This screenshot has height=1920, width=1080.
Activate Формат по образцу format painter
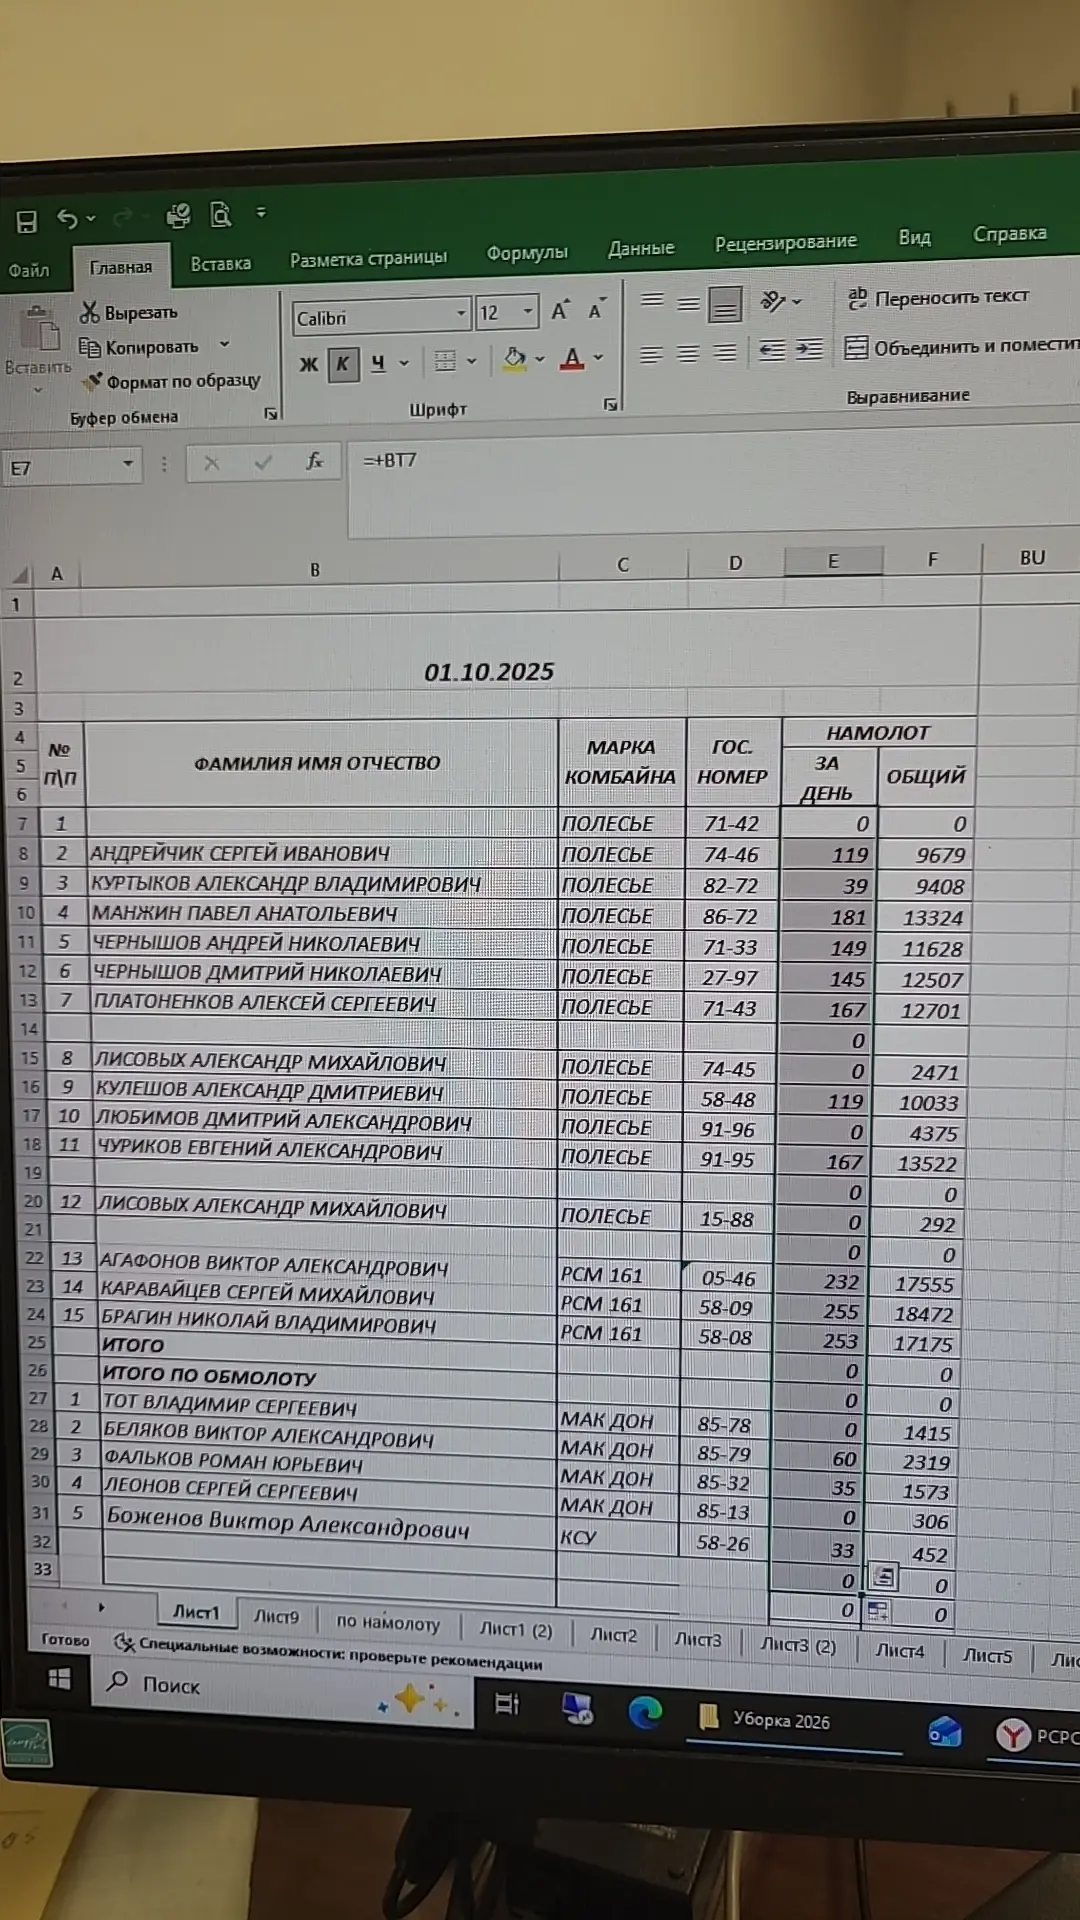171,381
